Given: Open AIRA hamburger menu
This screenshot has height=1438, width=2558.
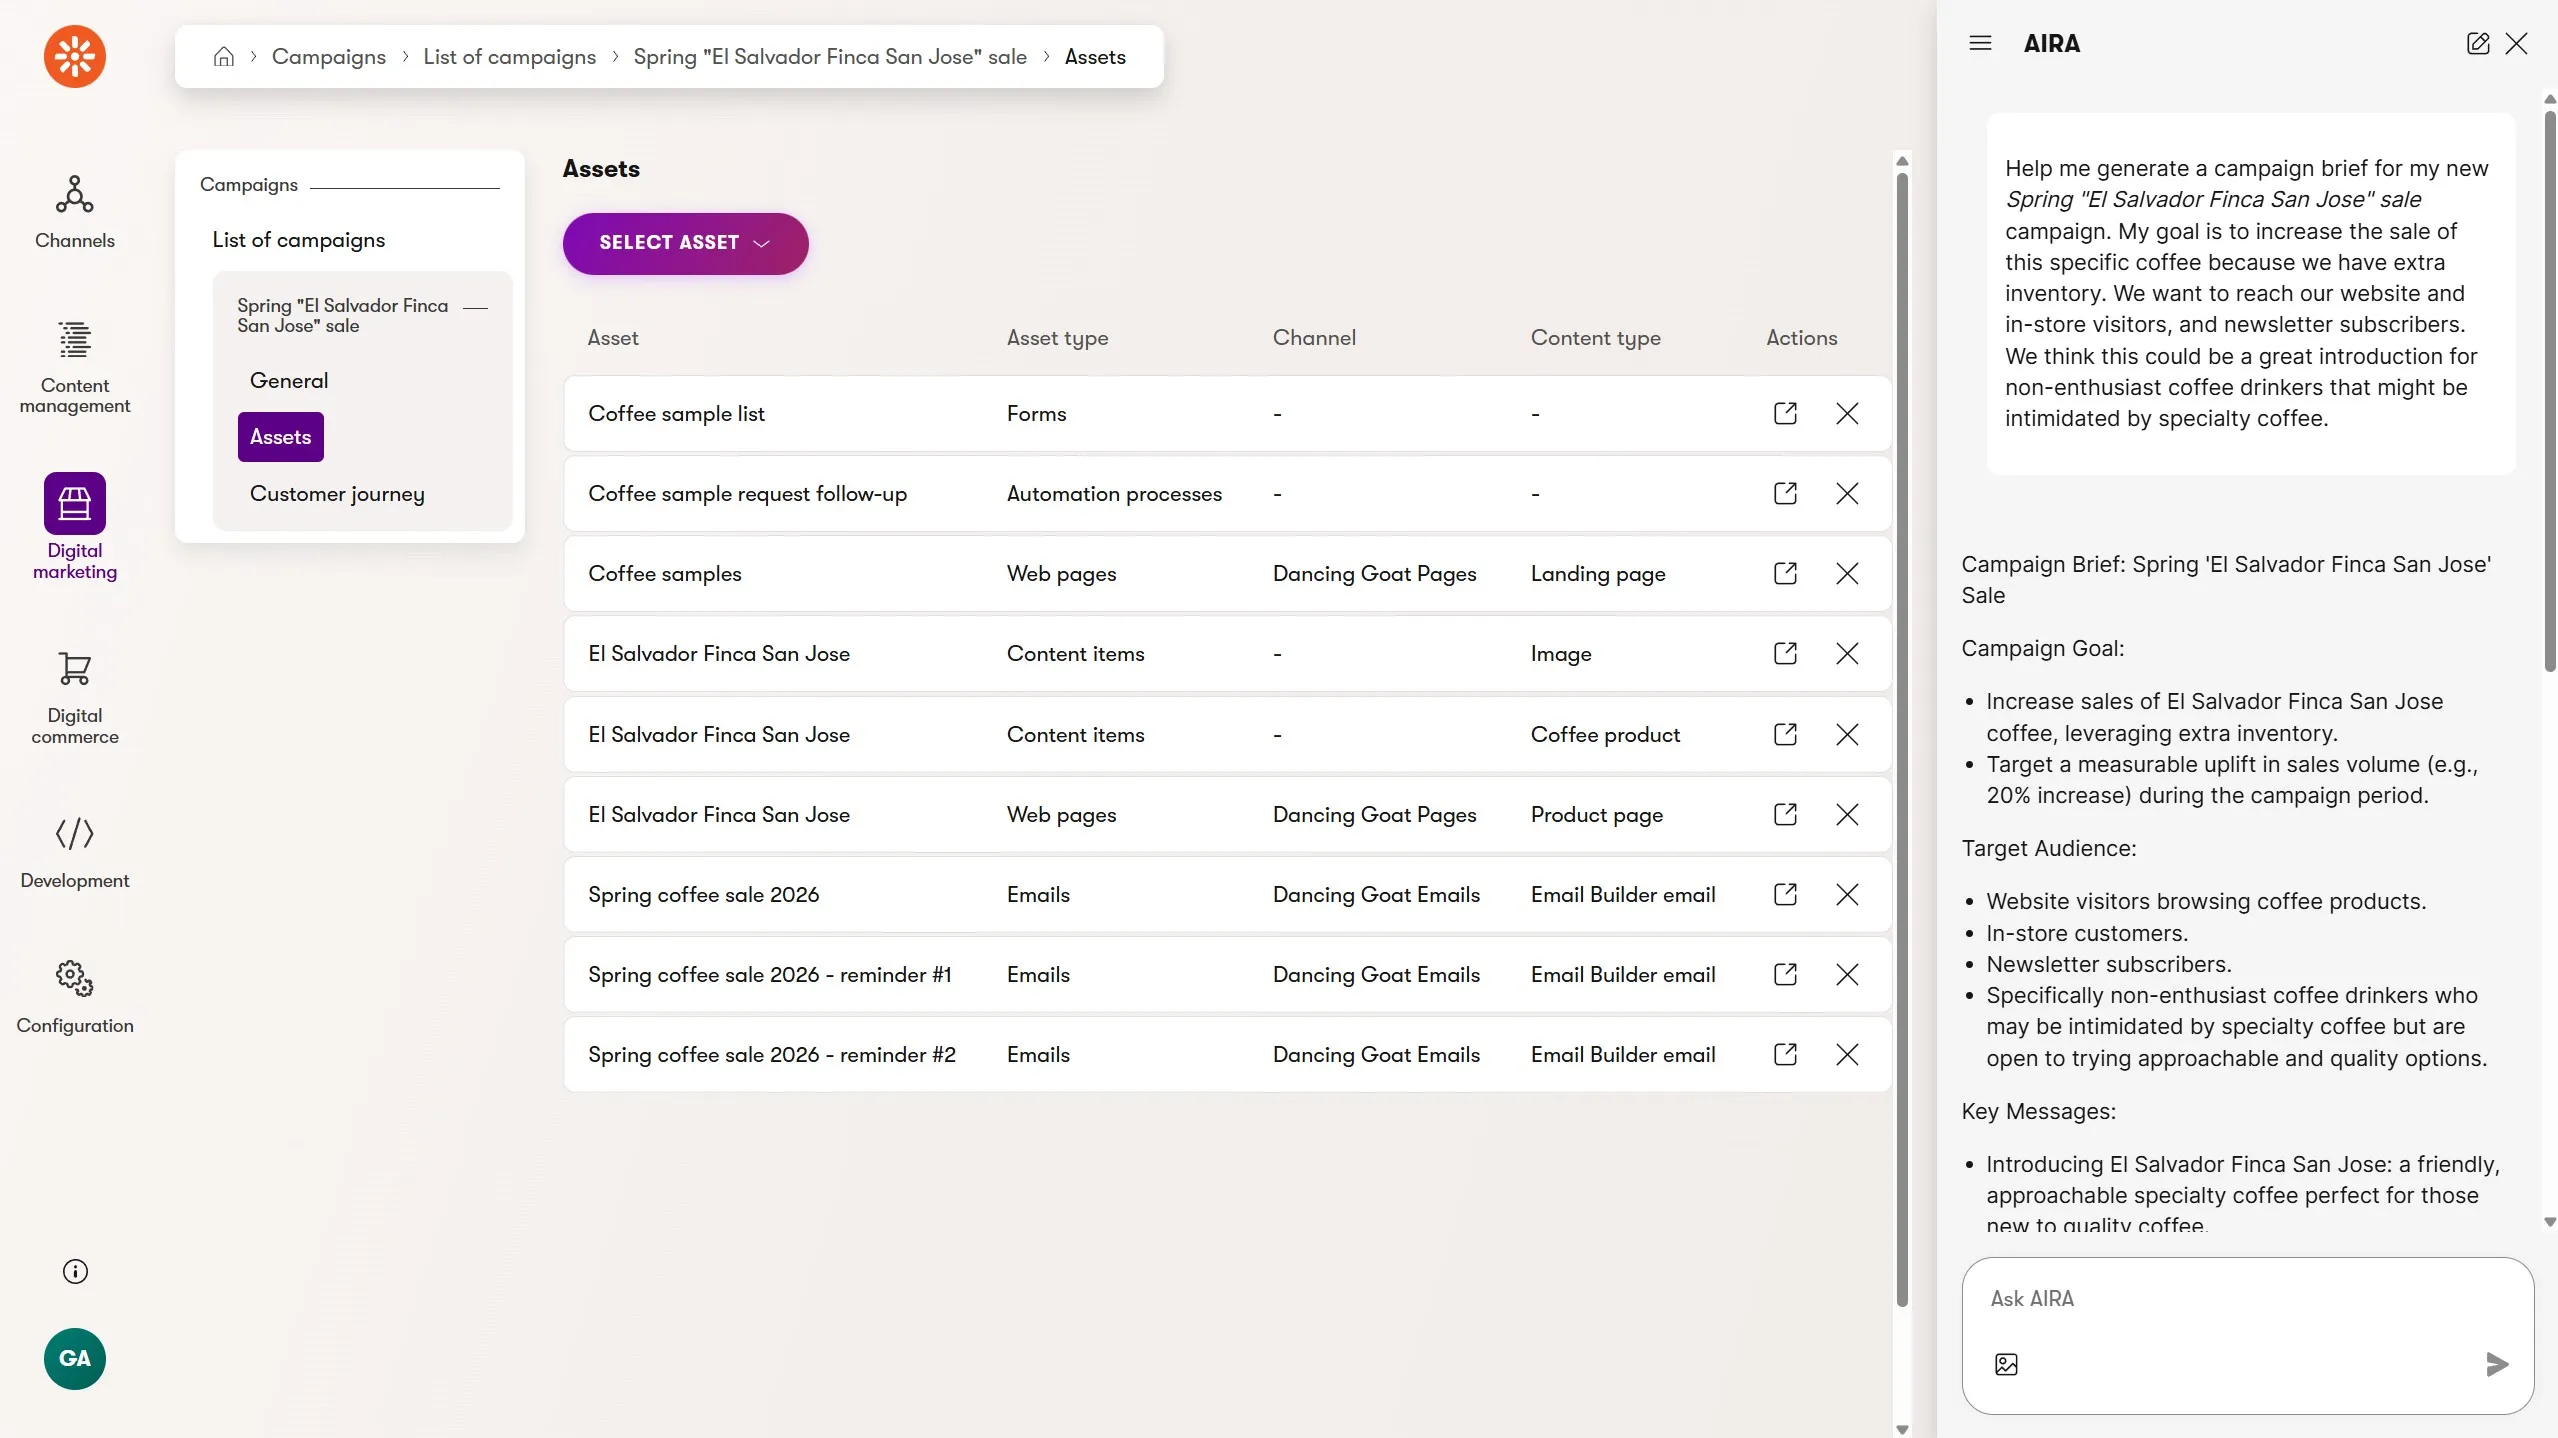Looking at the screenshot, I should coord(1980,44).
